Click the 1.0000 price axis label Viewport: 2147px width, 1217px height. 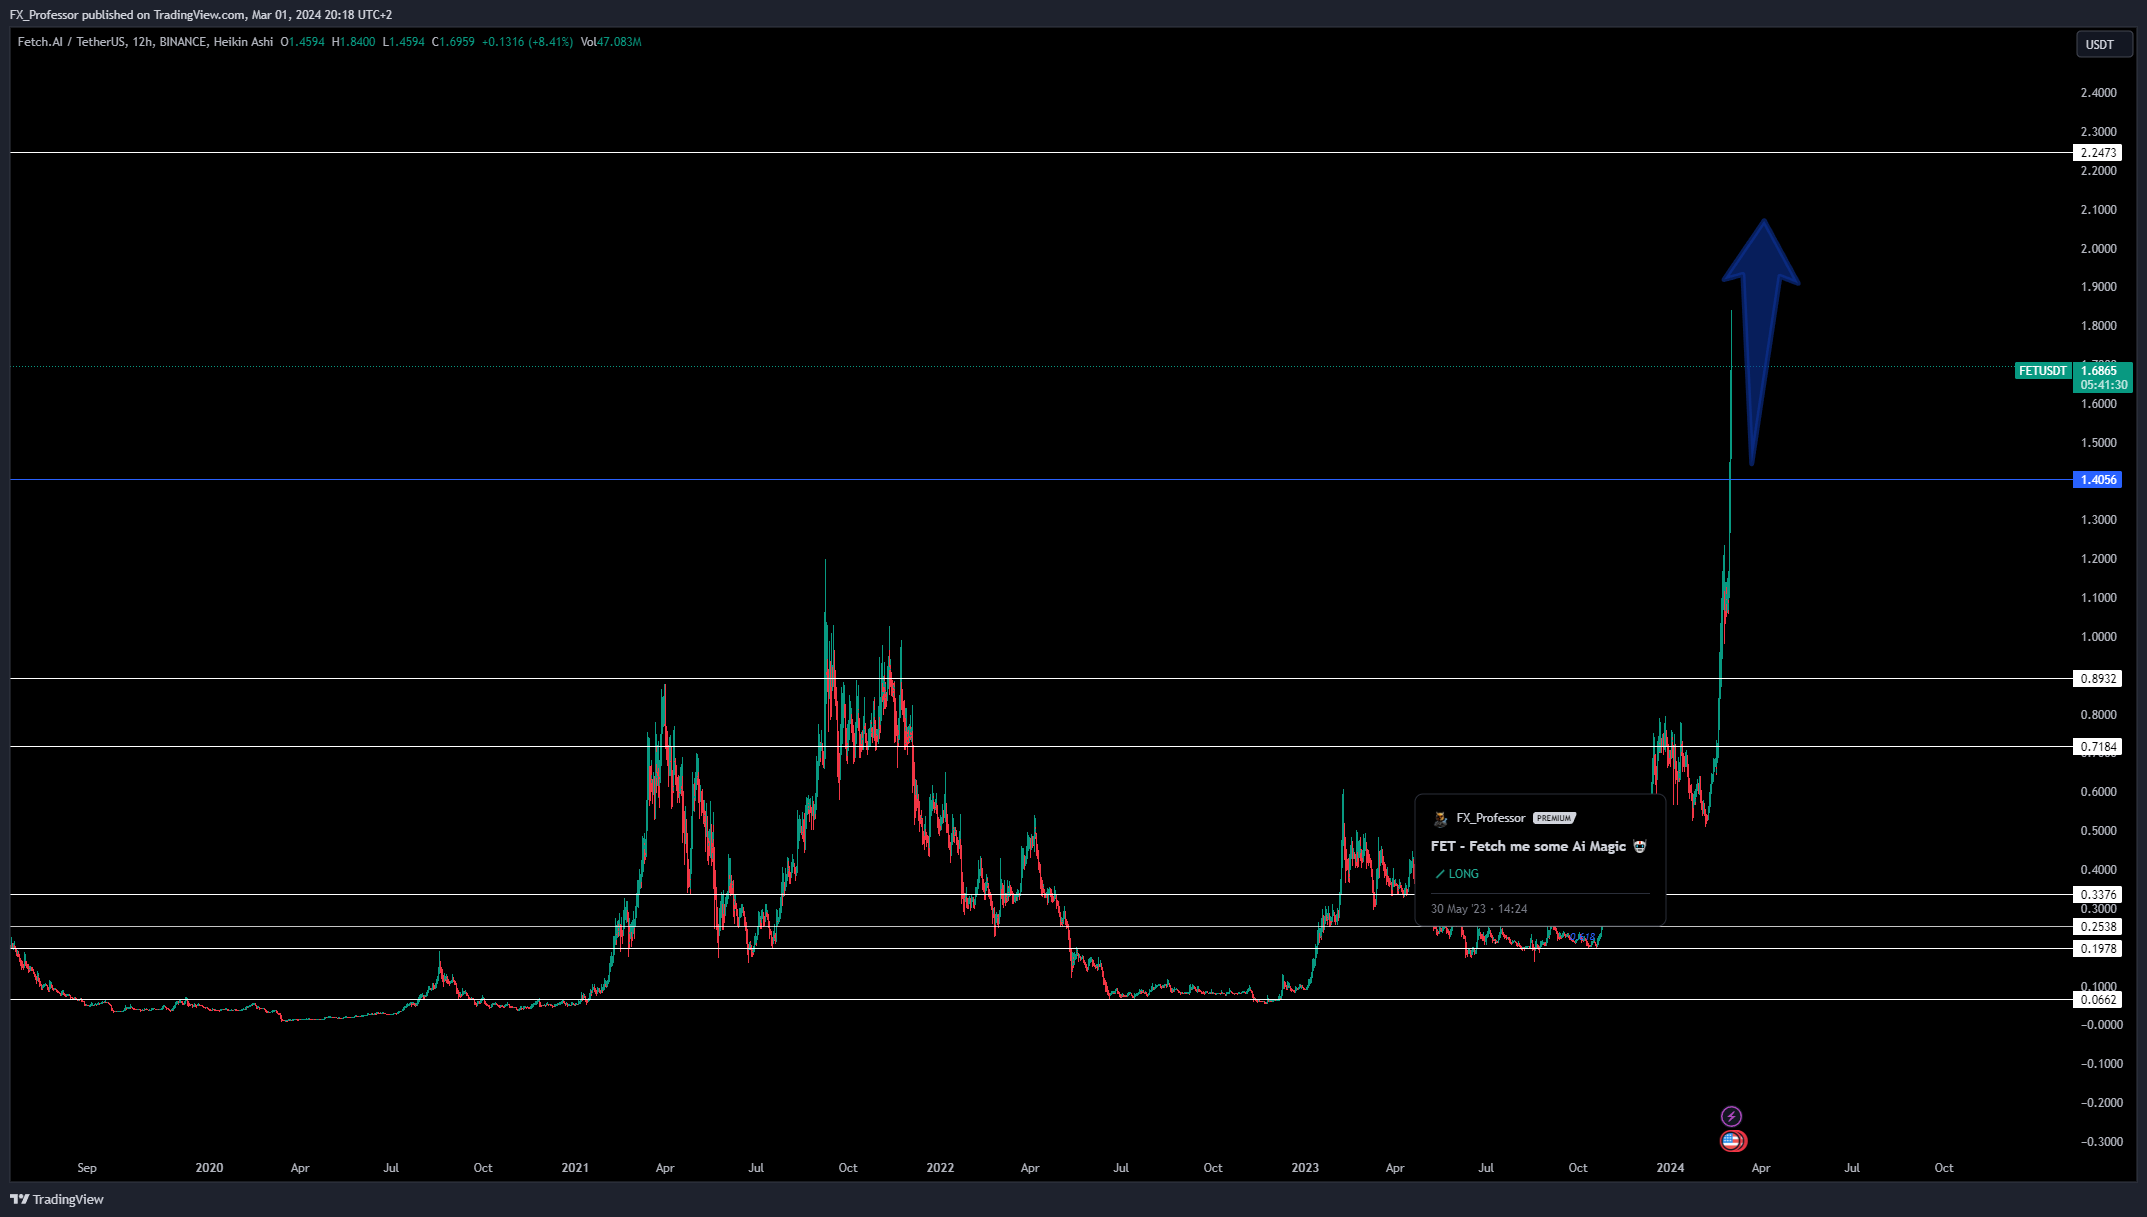coord(2098,637)
